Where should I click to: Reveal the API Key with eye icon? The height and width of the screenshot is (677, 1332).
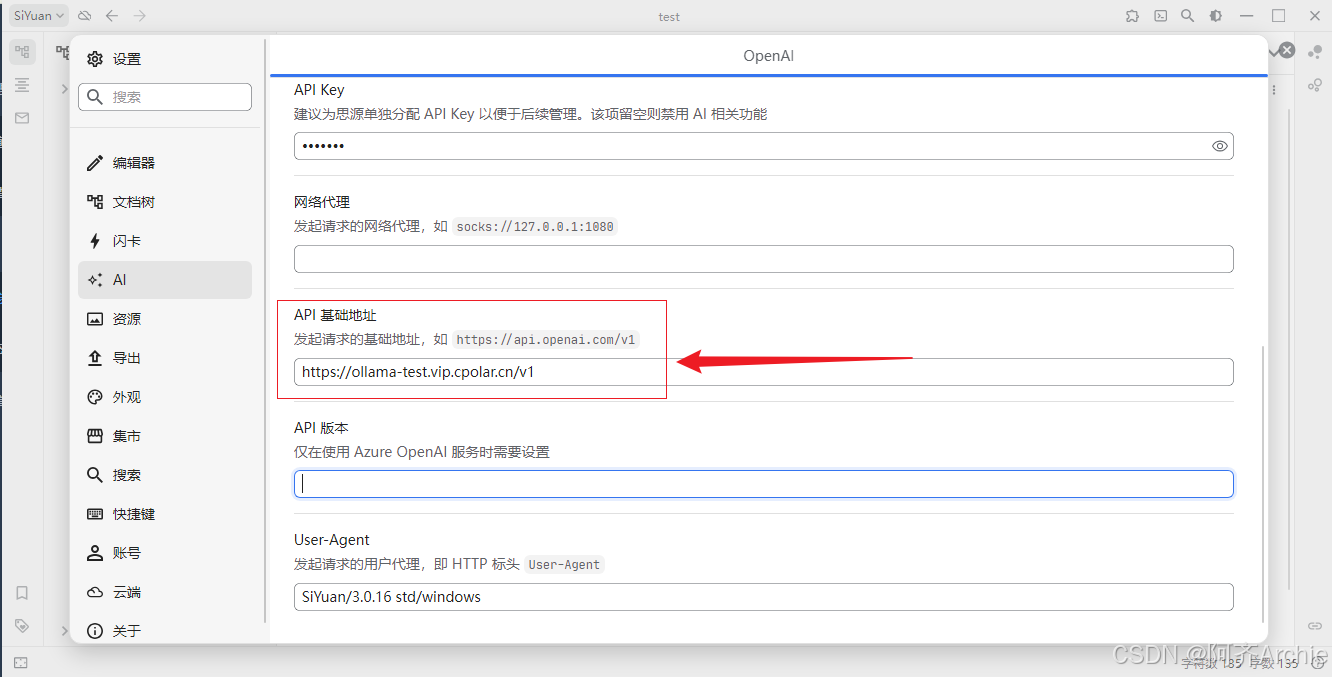(1220, 146)
